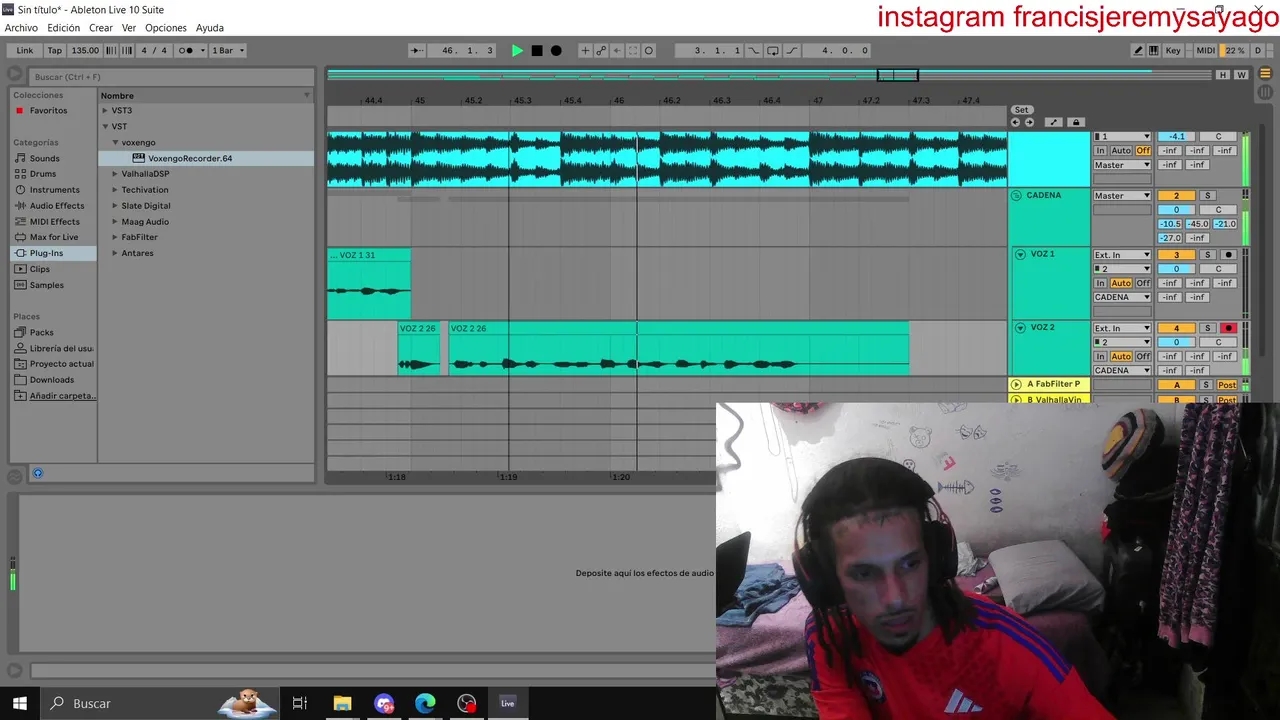Image resolution: width=1280 pixels, height=720 pixels.
Task: Click the Link button
Action: (x=24, y=50)
